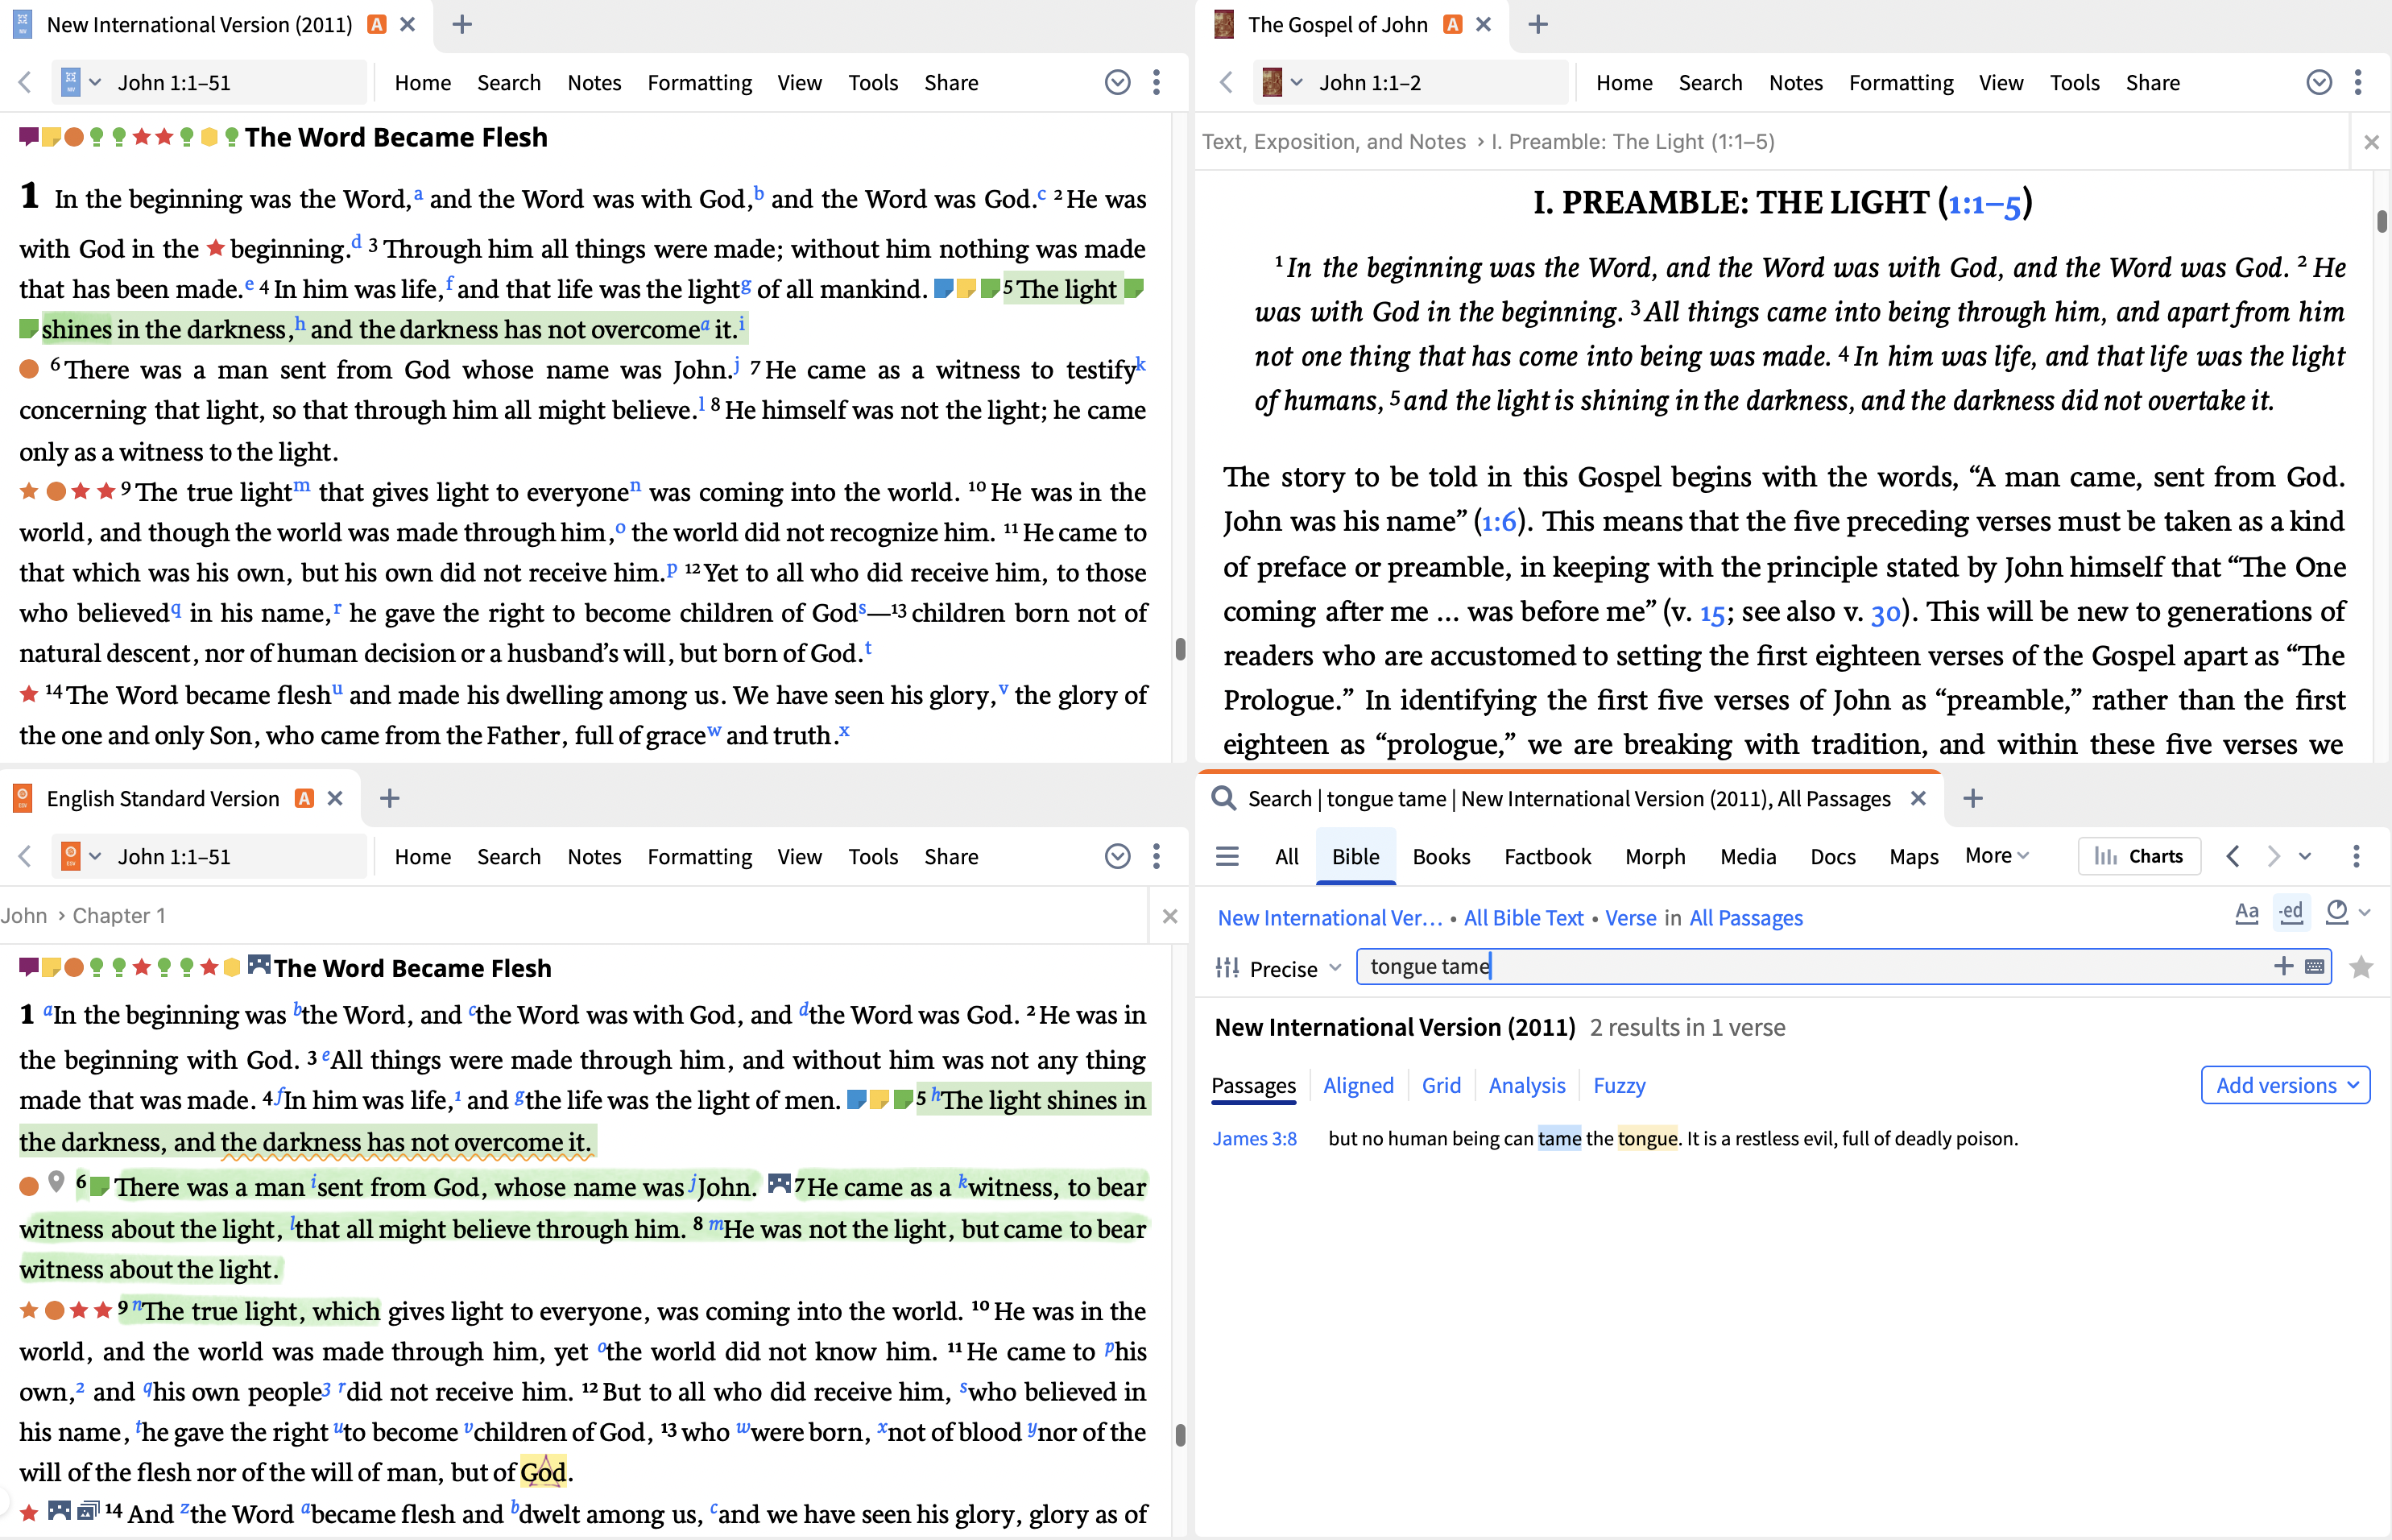Open the NIV panel kebab menu
Viewport: 2392px width, 1540px height.
[1156, 82]
